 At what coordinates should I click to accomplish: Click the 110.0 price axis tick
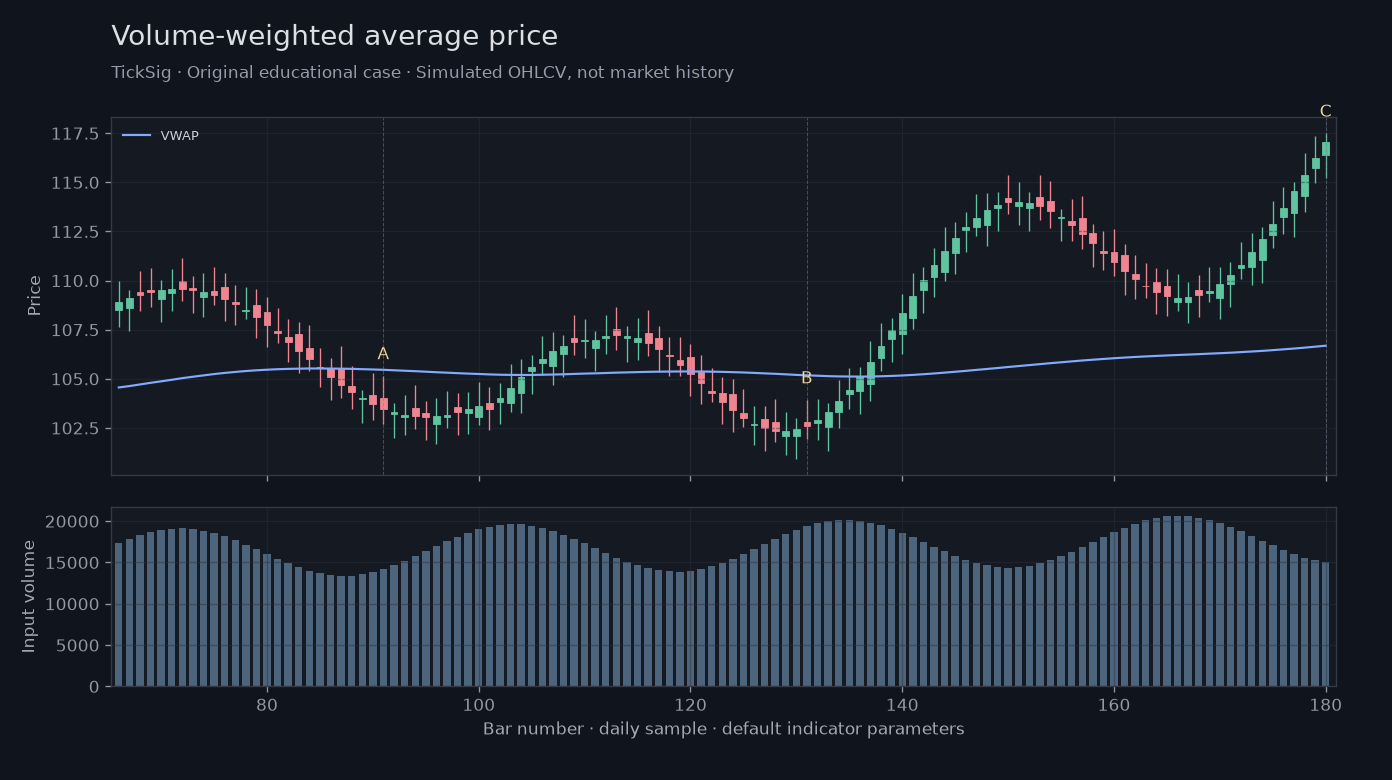click(75, 281)
